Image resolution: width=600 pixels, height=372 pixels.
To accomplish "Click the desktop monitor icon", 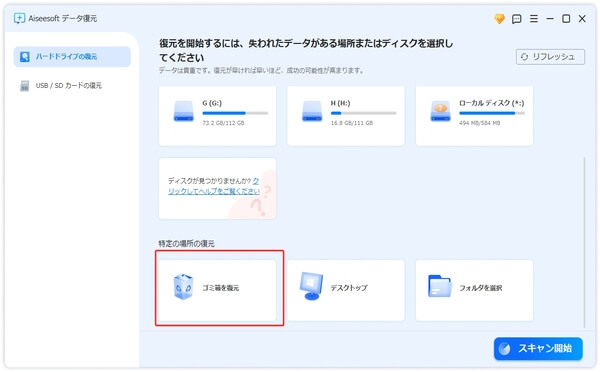I will [x=311, y=286].
